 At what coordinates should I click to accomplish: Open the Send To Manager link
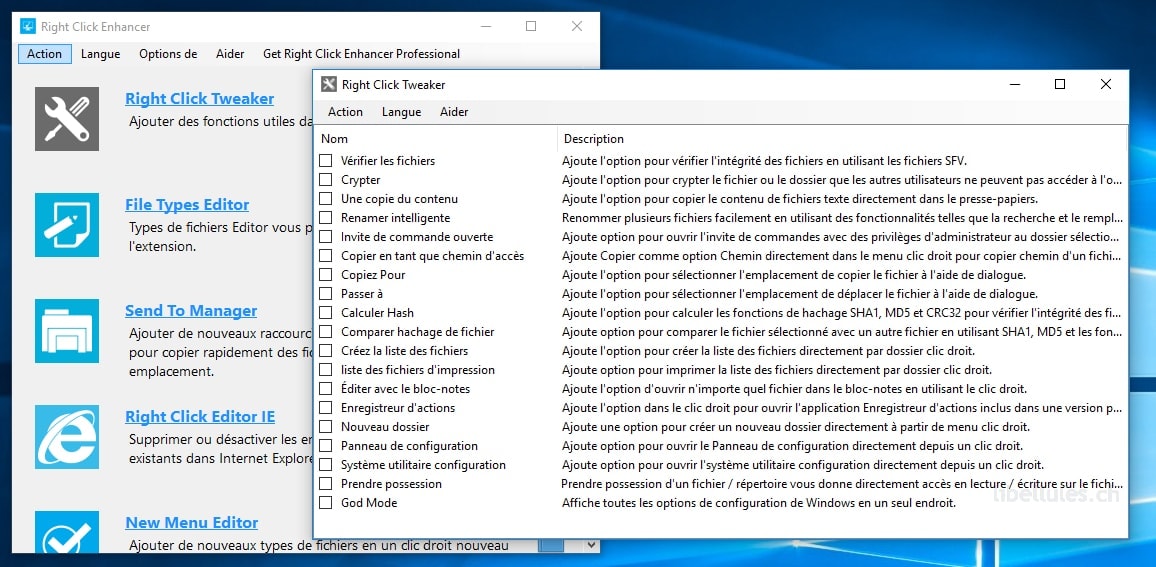191,311
